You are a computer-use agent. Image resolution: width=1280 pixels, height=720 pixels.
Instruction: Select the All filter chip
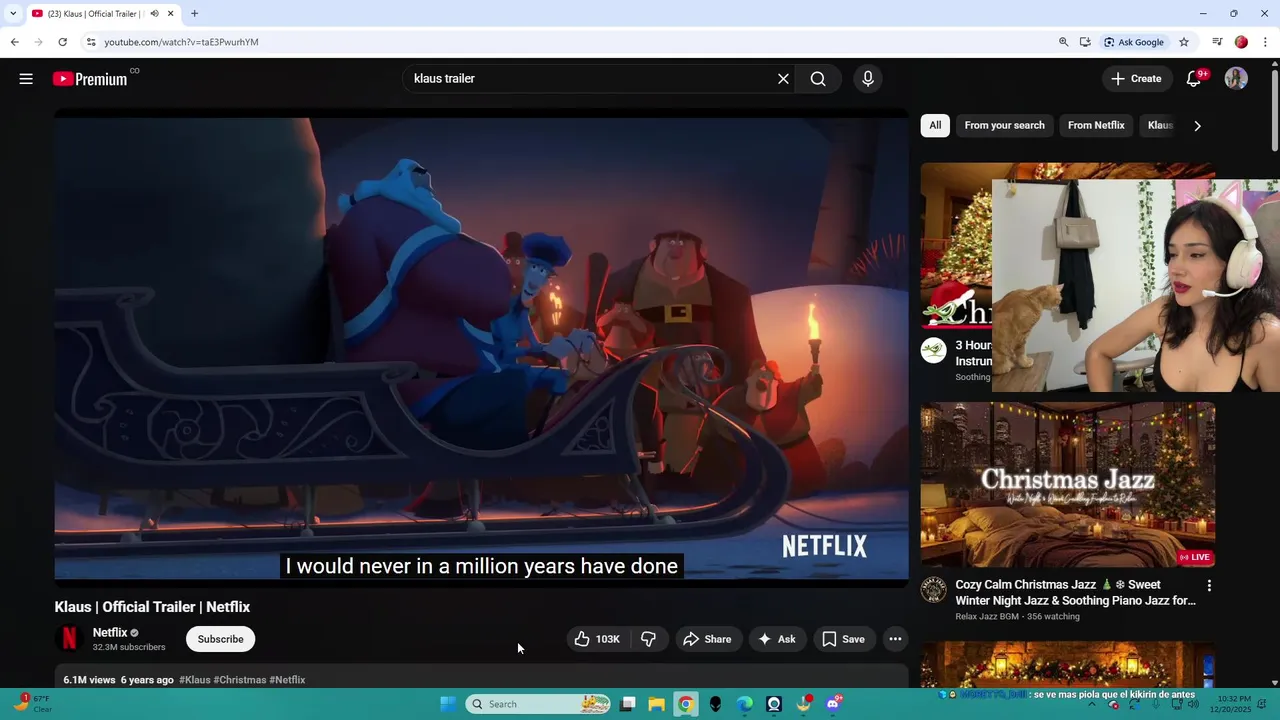pos(935,125)
